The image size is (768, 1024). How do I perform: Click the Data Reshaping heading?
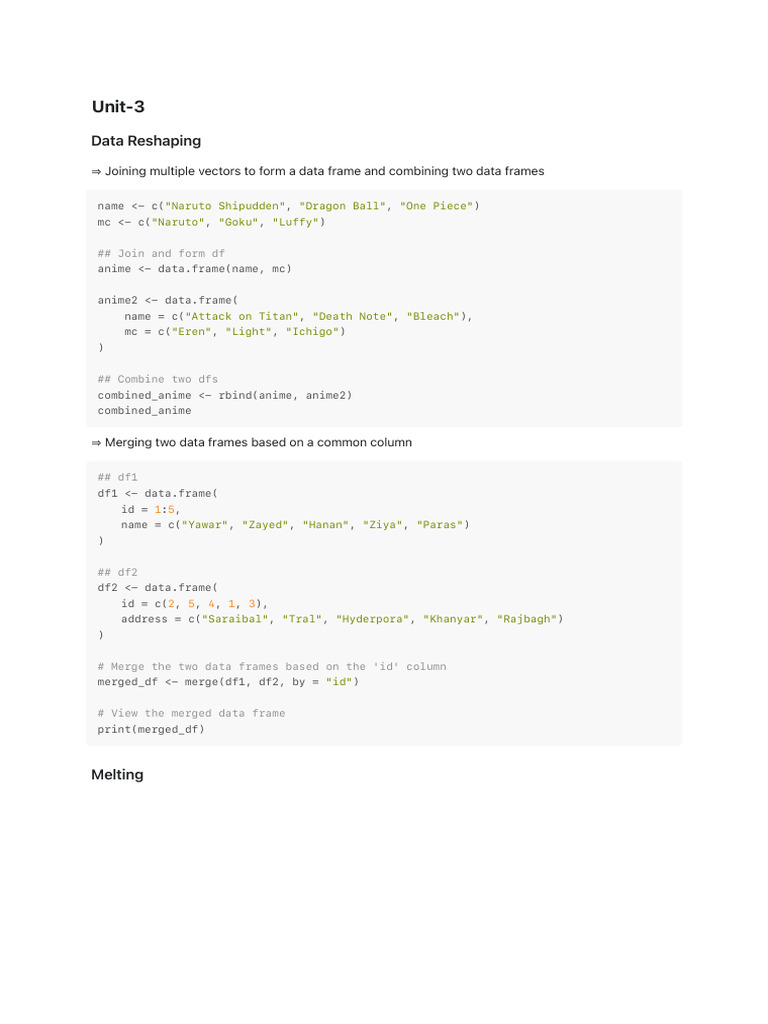click(146, 141)
